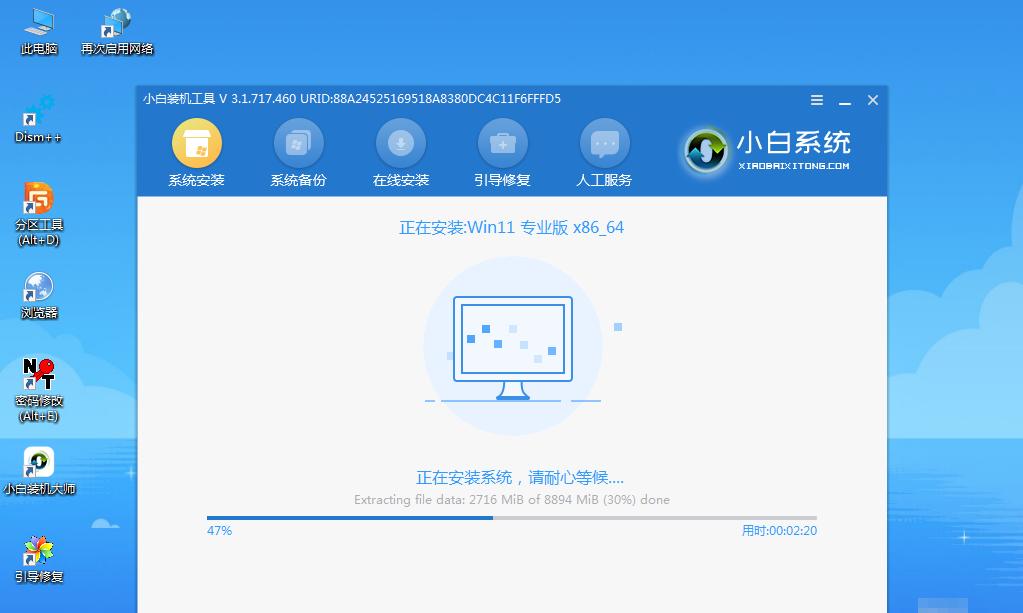Image resolution: width=1023 pixels, height=613 pixels.
Task: Launch the Dism++ desktop shortcut
Action: [38, 119]
